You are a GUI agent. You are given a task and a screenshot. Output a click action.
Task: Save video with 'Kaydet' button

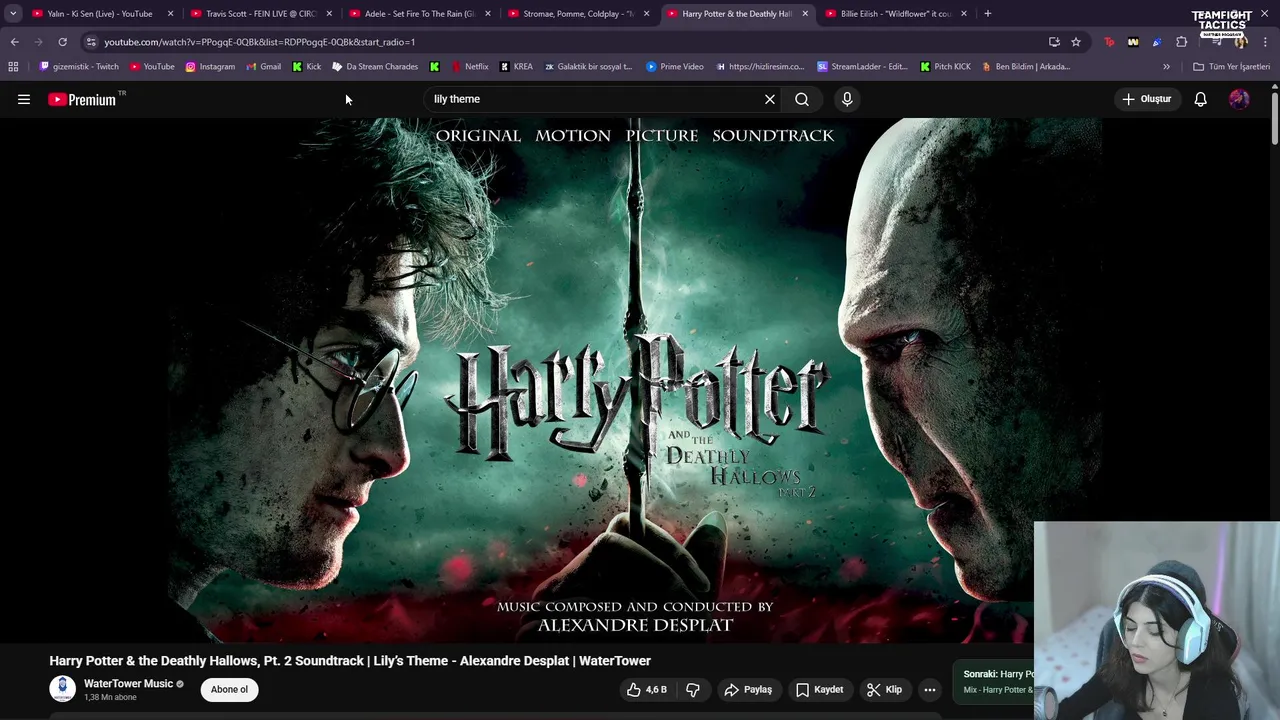pyautogui.click(x=819, y=689)
